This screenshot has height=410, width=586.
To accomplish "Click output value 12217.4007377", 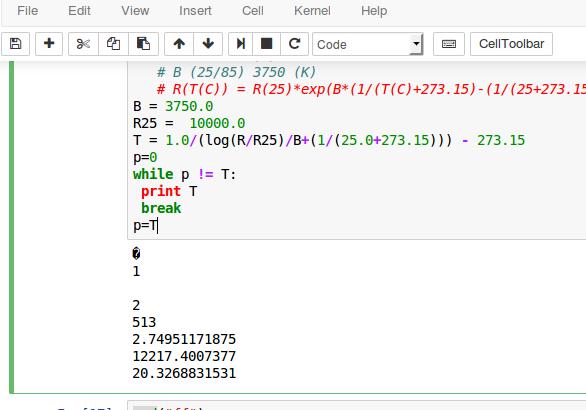I will (x=184, y=356).
